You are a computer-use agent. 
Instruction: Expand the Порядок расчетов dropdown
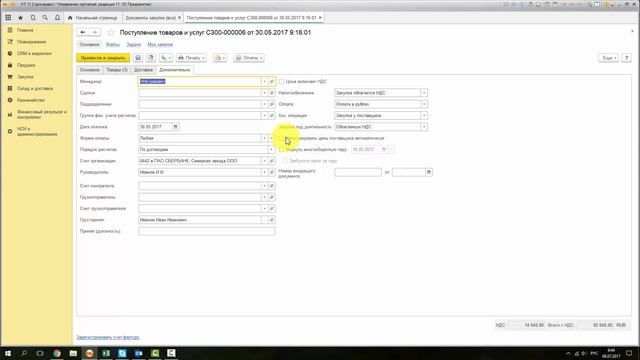271,150
